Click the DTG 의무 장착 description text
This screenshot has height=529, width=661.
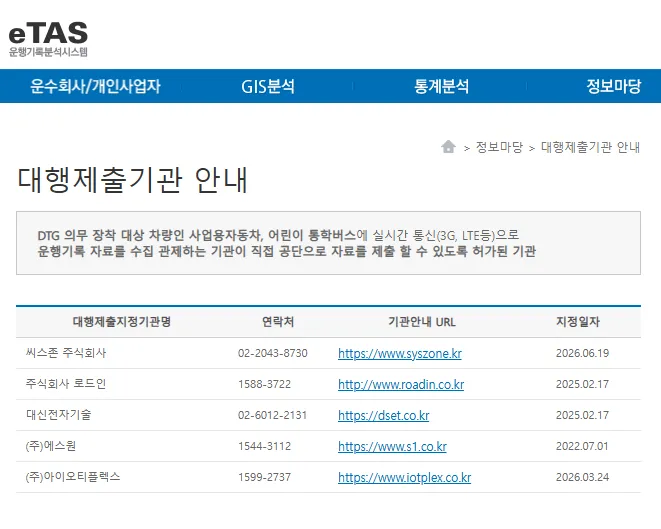tap(287, 243)
